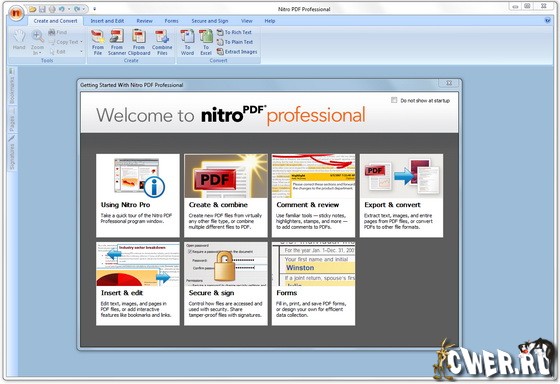Image resolution: width=560 pixels, height=384 pixels.
Task: Open the Redo history dropdown arrow
Action: (84, 9)
